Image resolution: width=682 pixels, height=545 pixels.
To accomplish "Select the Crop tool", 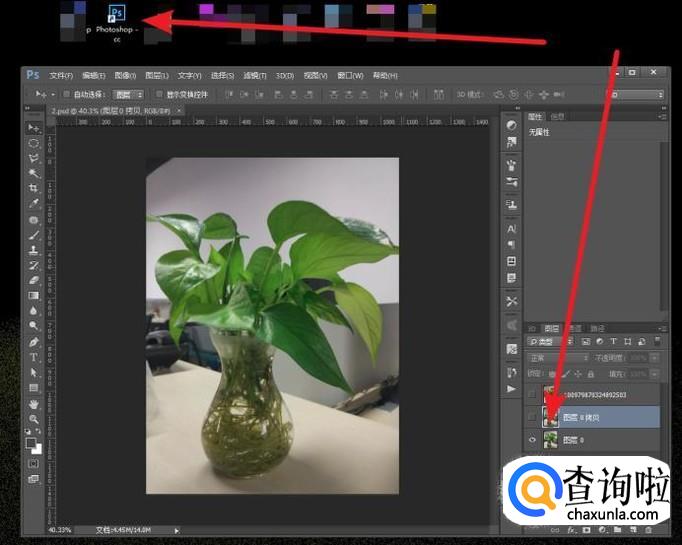I will point(33,188).
